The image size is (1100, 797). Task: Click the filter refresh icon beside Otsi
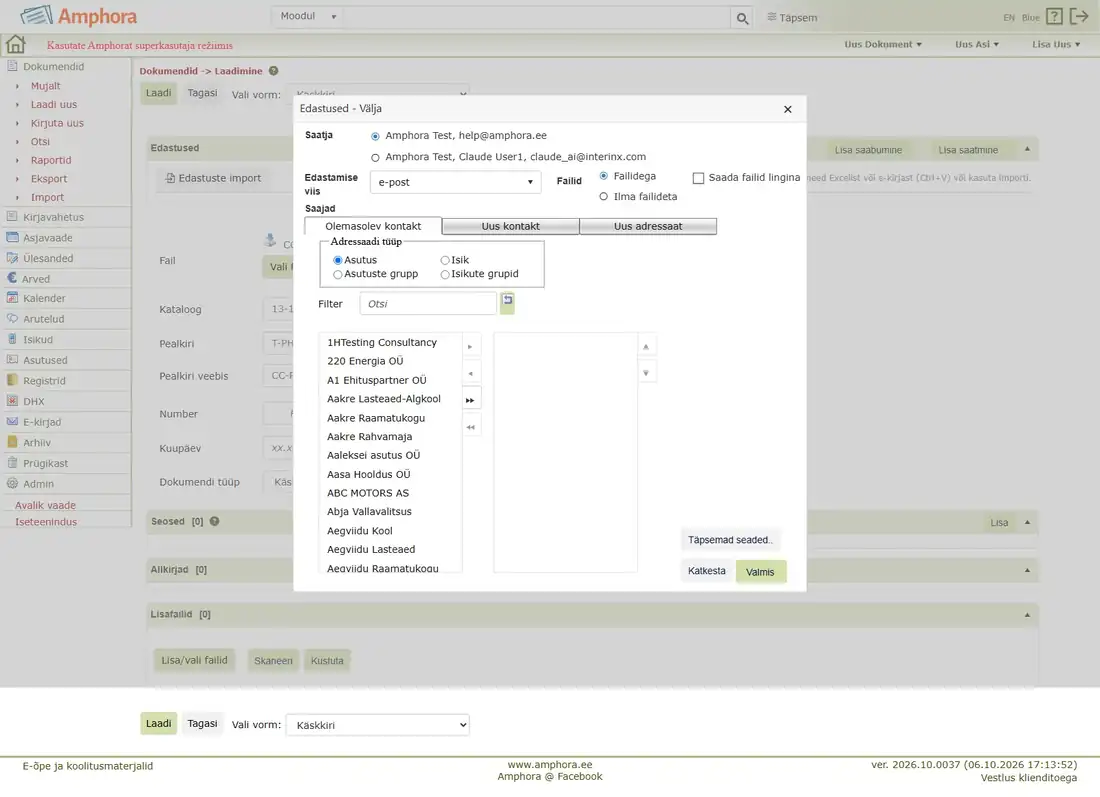(507, 303)
